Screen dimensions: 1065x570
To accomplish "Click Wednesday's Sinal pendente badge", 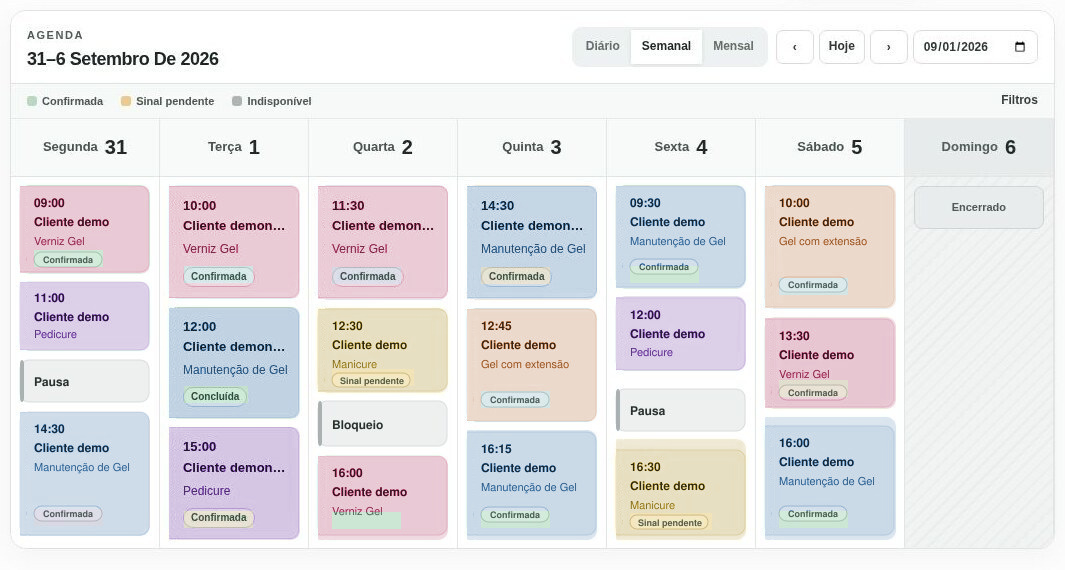I will (372, 380).
